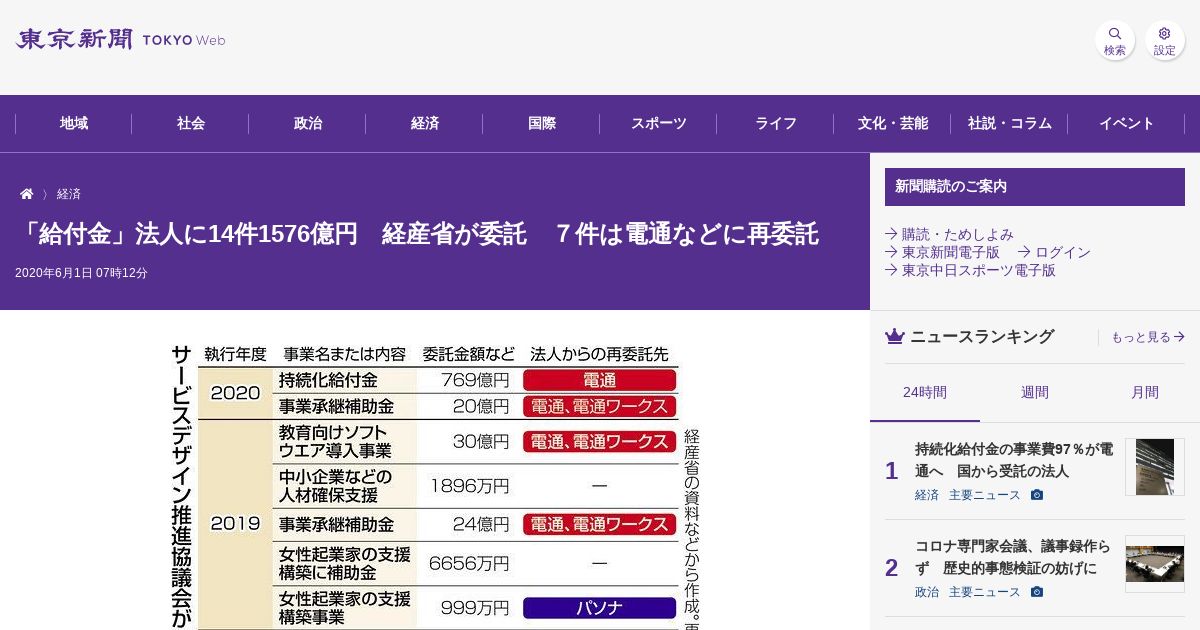Click 主要ニュース tag under ranking article 2
Viewport: 1200px width, 630px height.
(985, 592)
